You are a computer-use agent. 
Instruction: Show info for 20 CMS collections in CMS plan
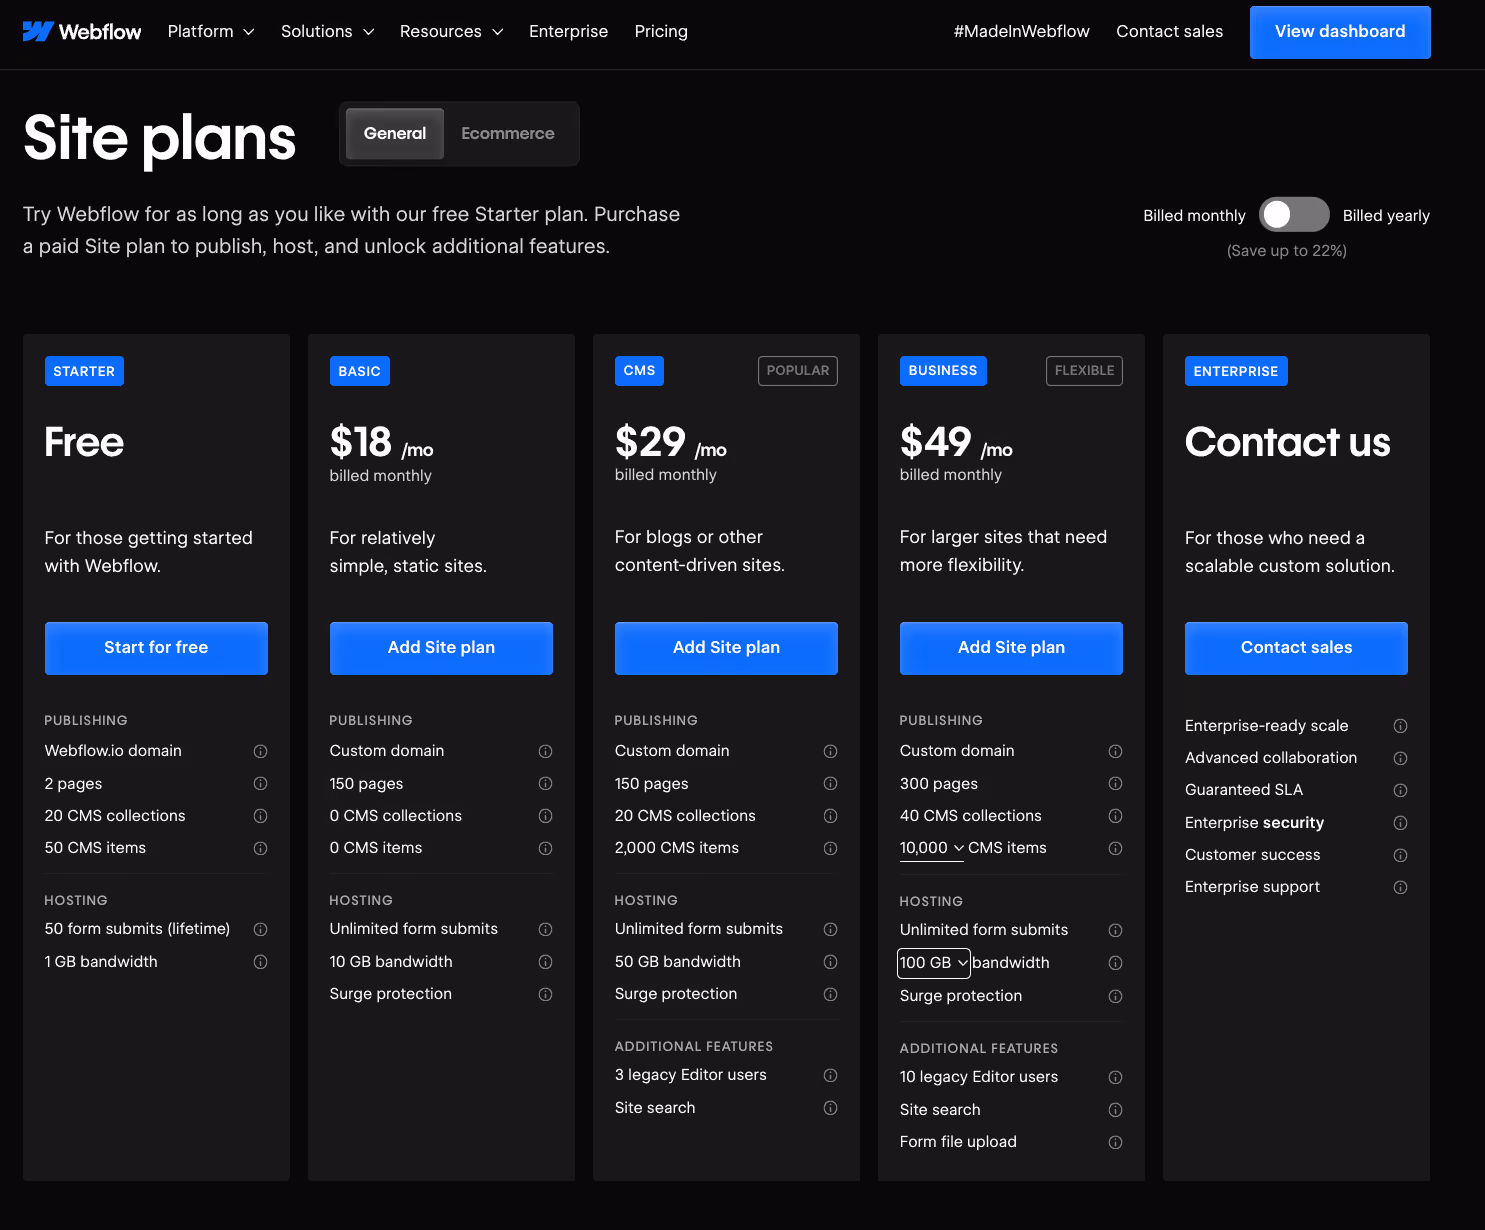830,816
